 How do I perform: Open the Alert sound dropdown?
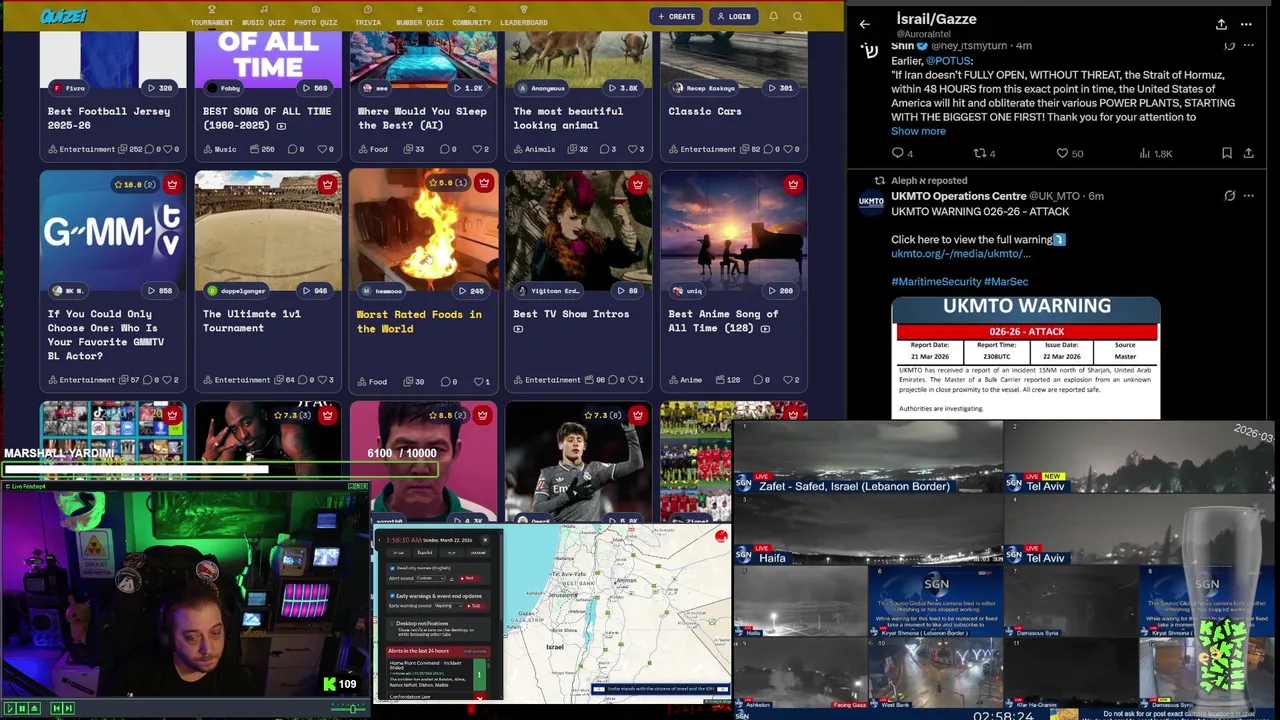(430, 578)
